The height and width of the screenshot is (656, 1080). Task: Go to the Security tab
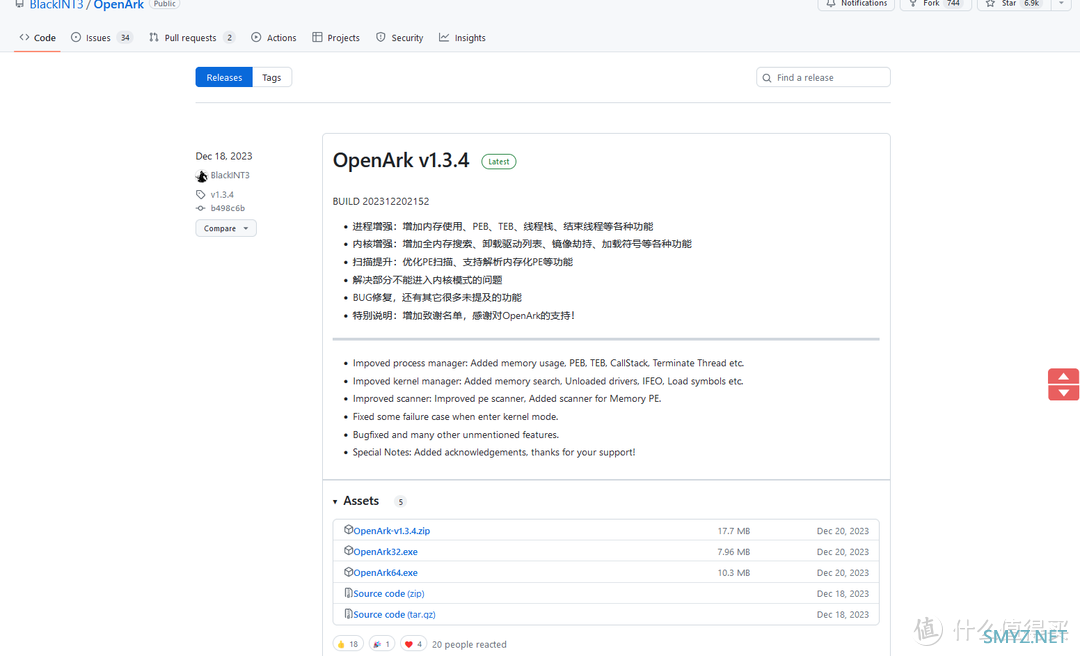[x=399, y=38]
